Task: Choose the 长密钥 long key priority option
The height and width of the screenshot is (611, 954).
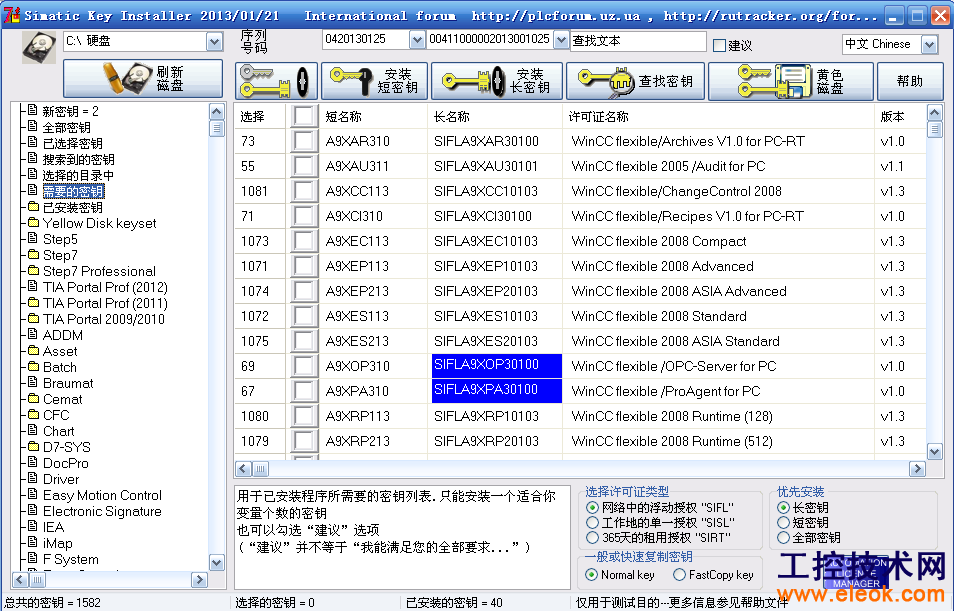Action: click(784, 508)
